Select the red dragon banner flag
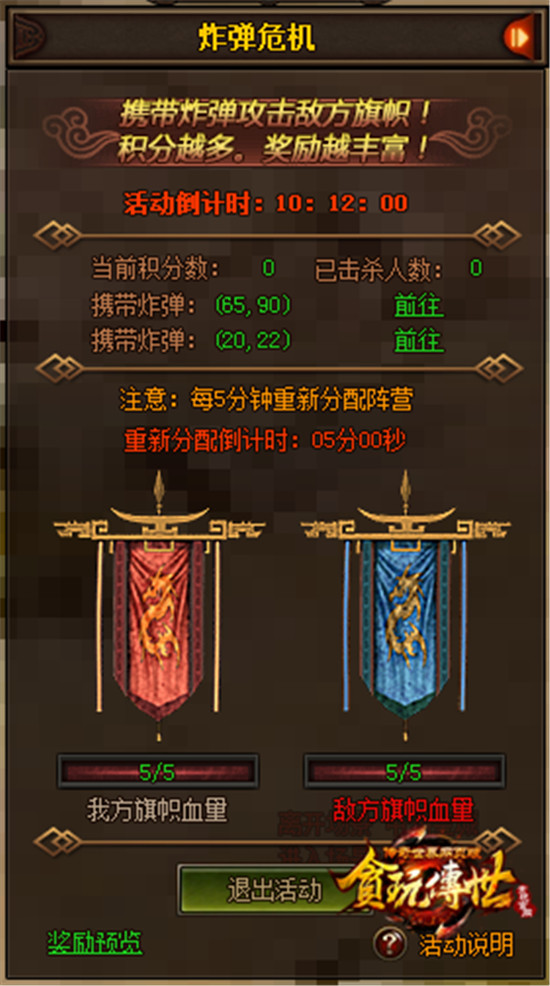The height and width of the screenshot is (986, 550). coord(159,606)
